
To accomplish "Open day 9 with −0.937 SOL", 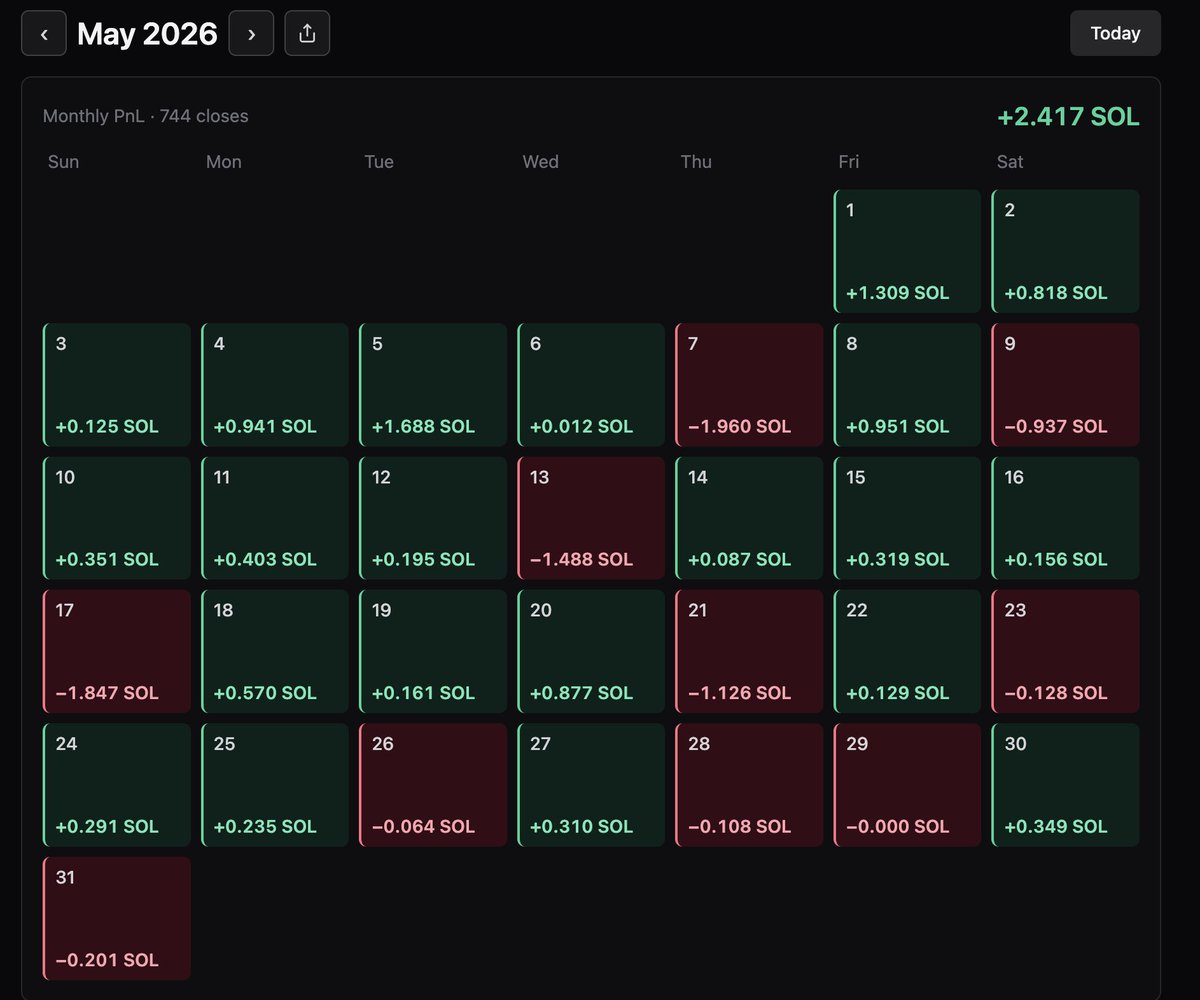I will point(1066,385).
